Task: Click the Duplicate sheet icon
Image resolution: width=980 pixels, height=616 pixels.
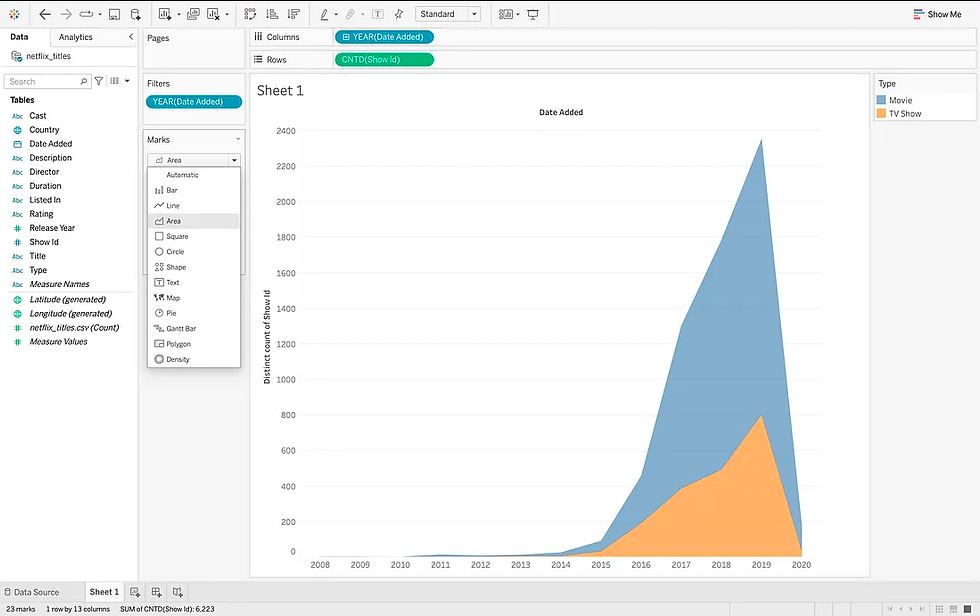Action: click(193, 14)
